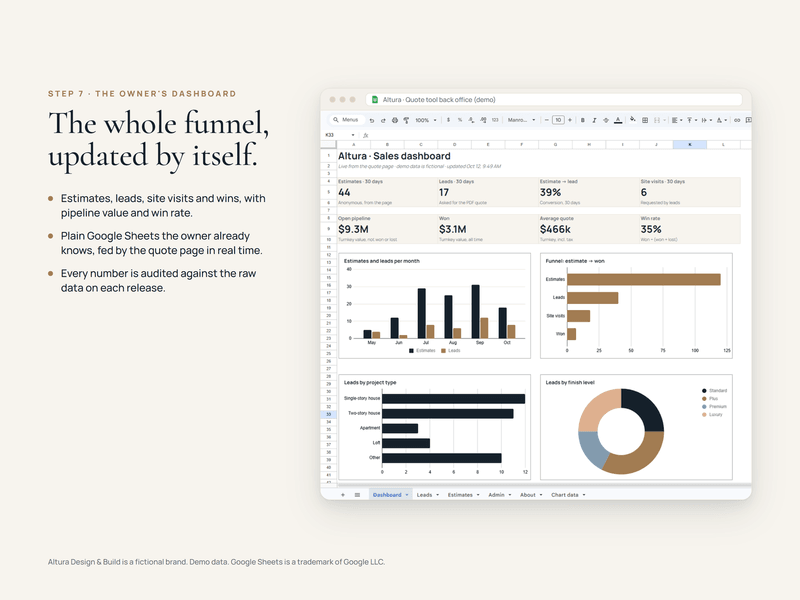Viewport: 800px width, 600px height.
Task: Click the Redo icon in toolbar
Action: pyautogui.click(x=383, y=120)
